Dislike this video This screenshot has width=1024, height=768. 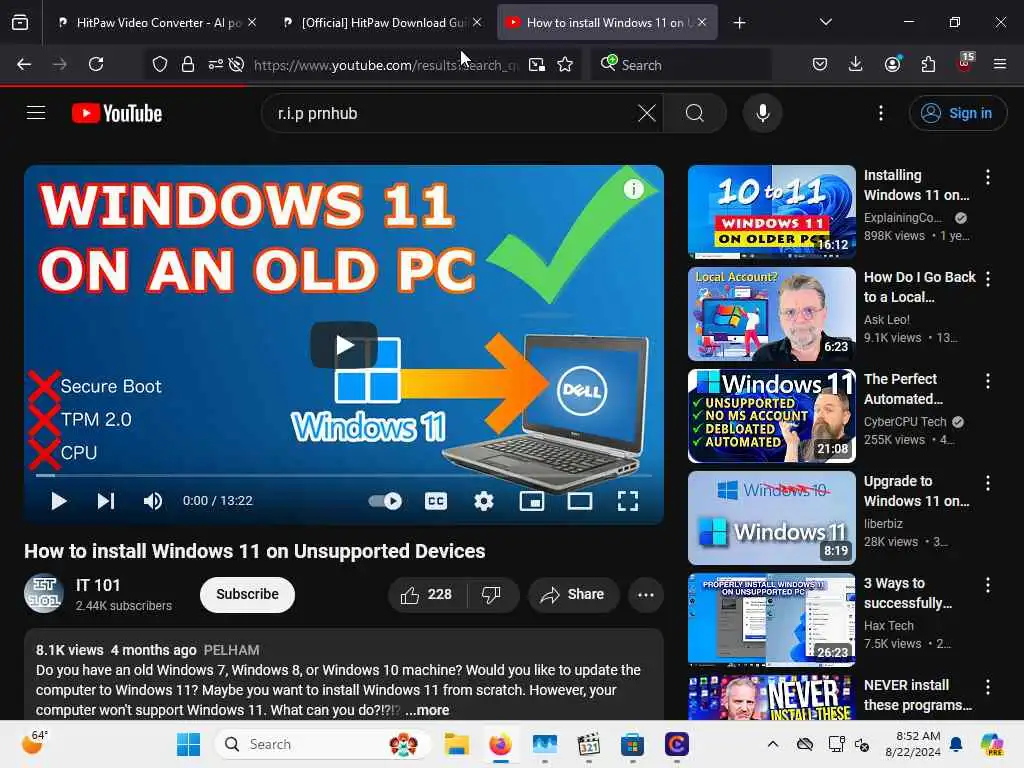coord(491,594)
